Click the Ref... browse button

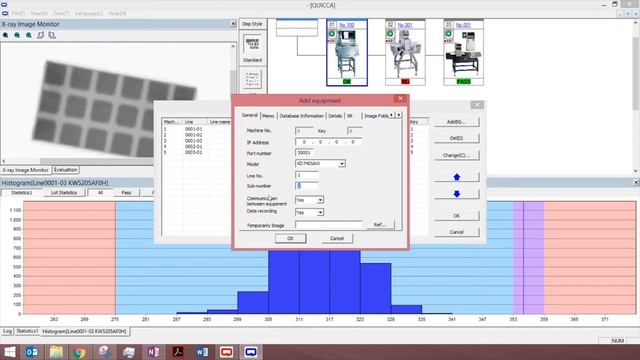click(380, 225)
